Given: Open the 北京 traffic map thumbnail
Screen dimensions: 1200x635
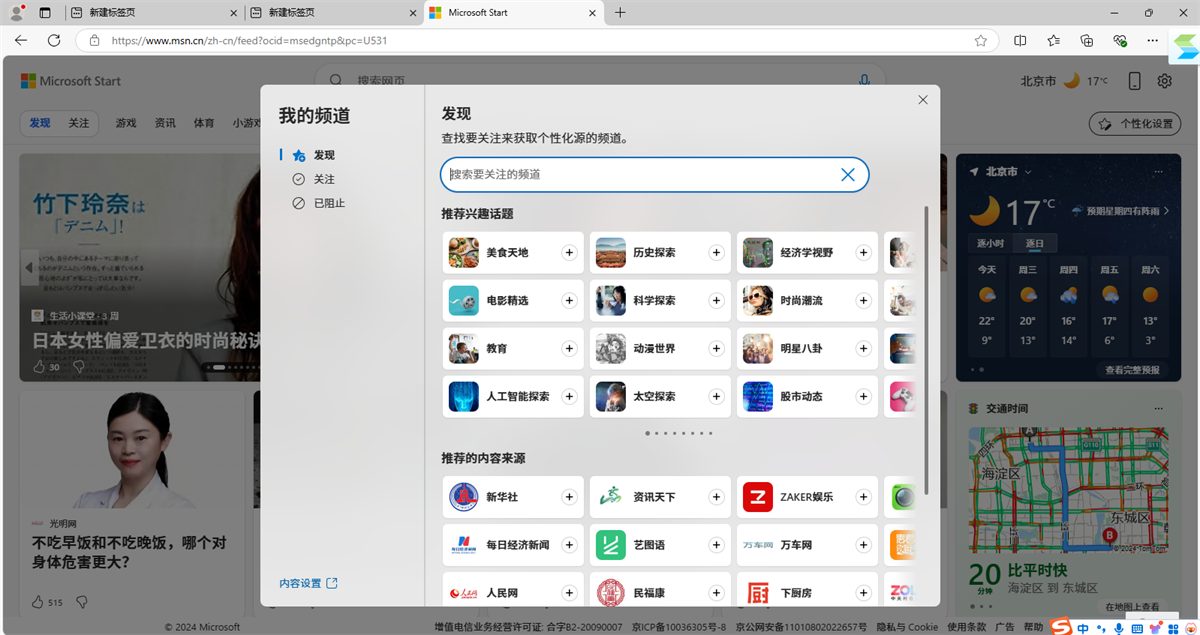Looking at the screenshot, I should (1070, 490).
